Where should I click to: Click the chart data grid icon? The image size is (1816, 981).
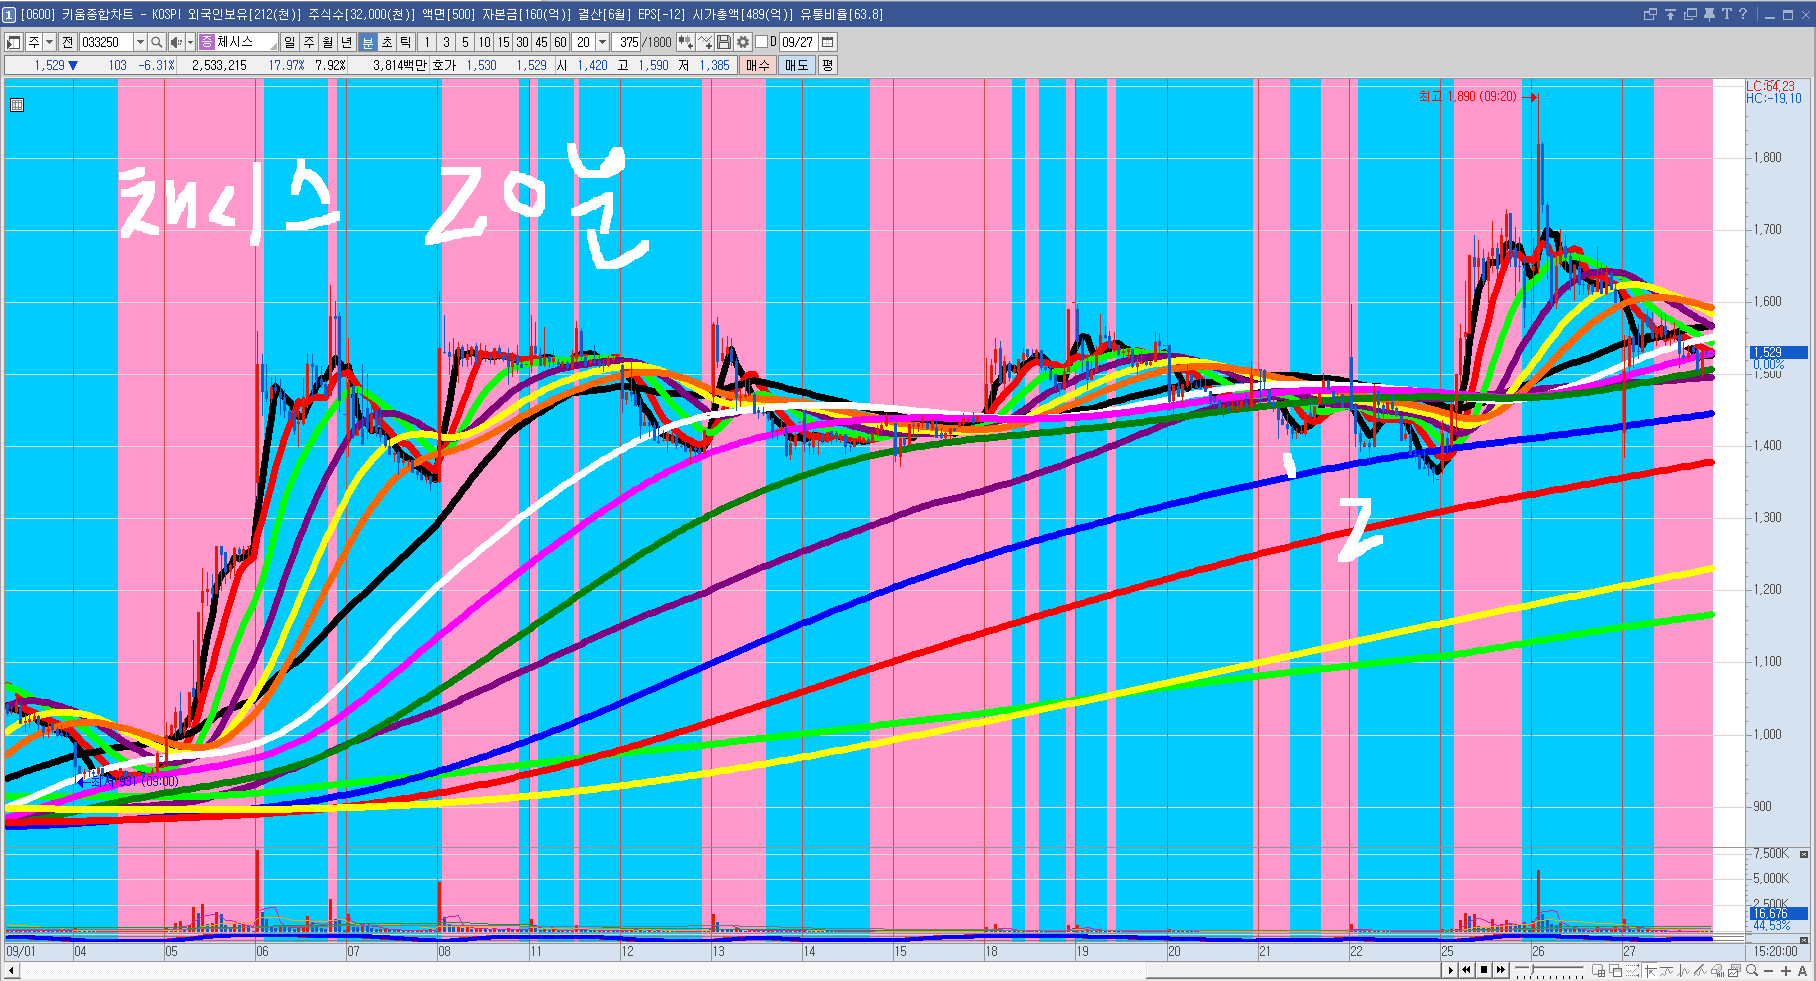(x=17, y=104)
